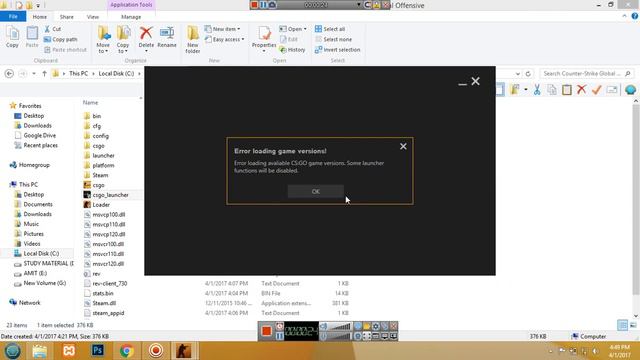
Task: Click scissors icon in secondary toolbar
Action: [537, 90]
